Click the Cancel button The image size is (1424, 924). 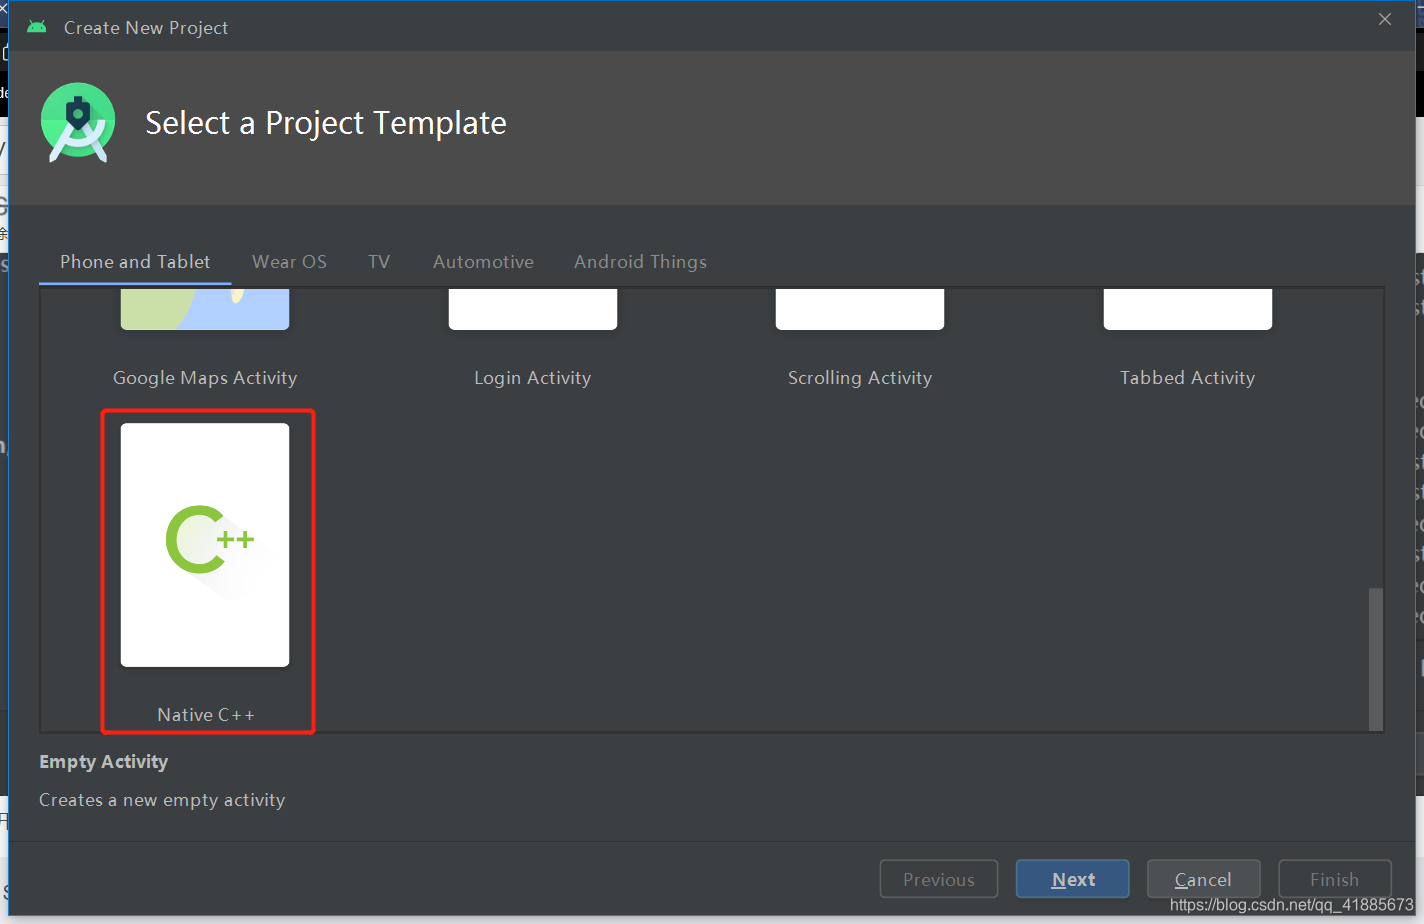(1203, 879)
